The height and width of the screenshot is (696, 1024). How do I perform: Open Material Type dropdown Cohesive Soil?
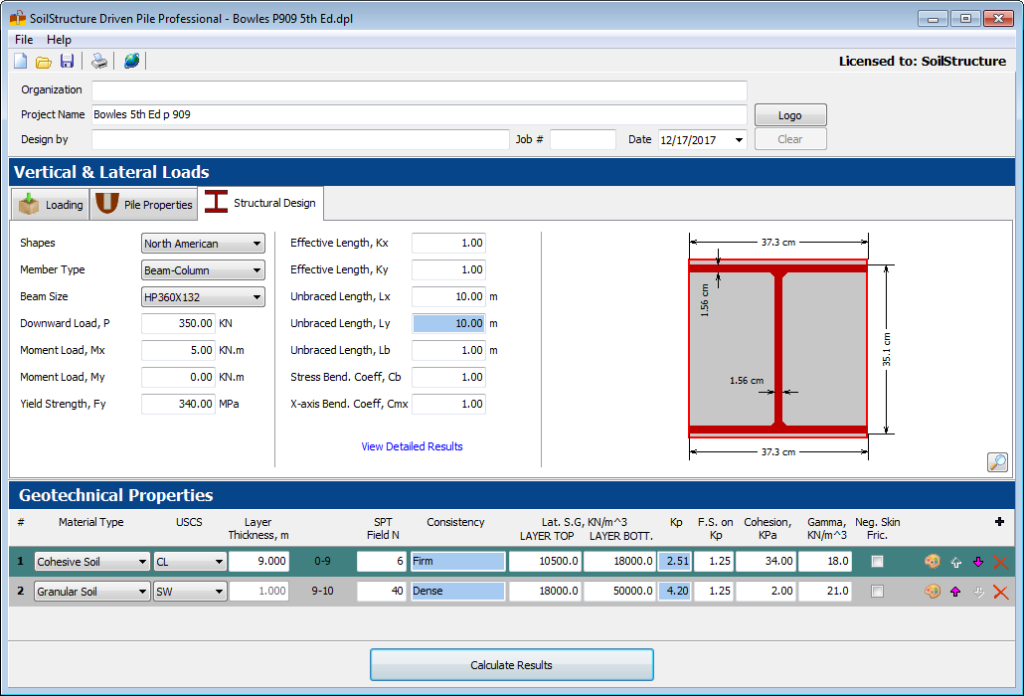(x=92, y=562)
